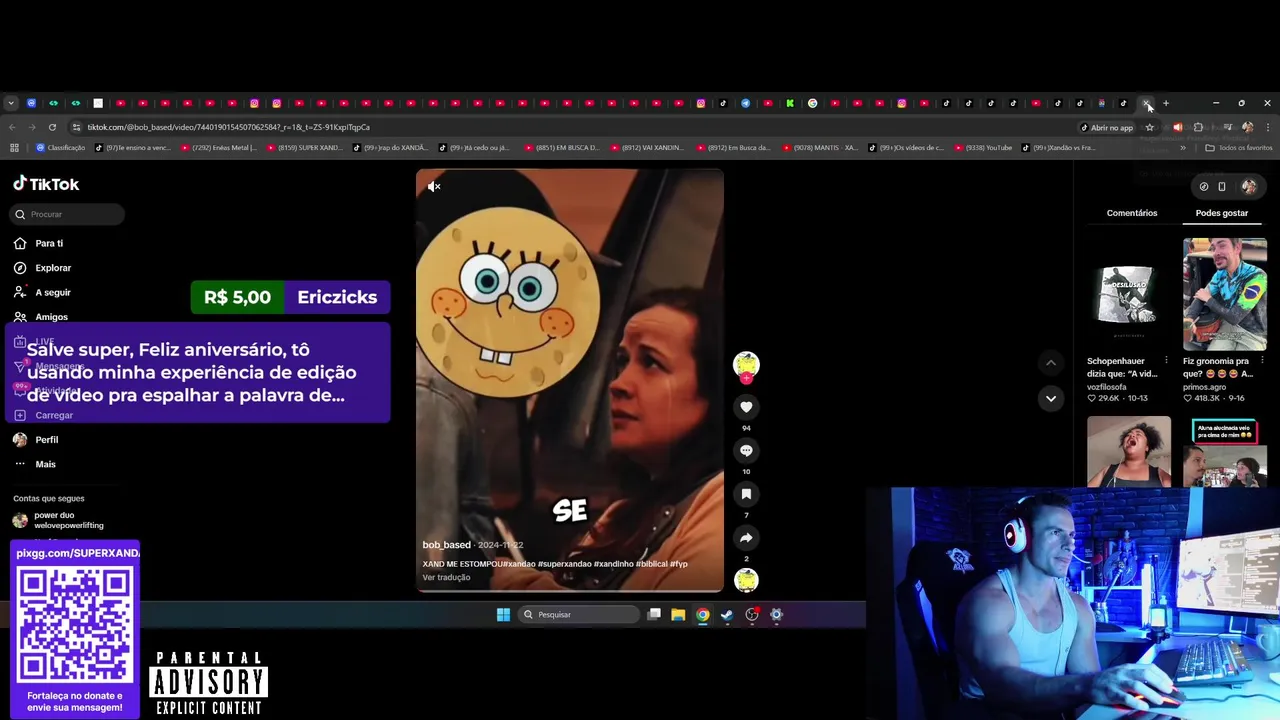Open the #biblical hashtag
The image size is (1280, 720).
pyautogui.click(x=651, y=564)
